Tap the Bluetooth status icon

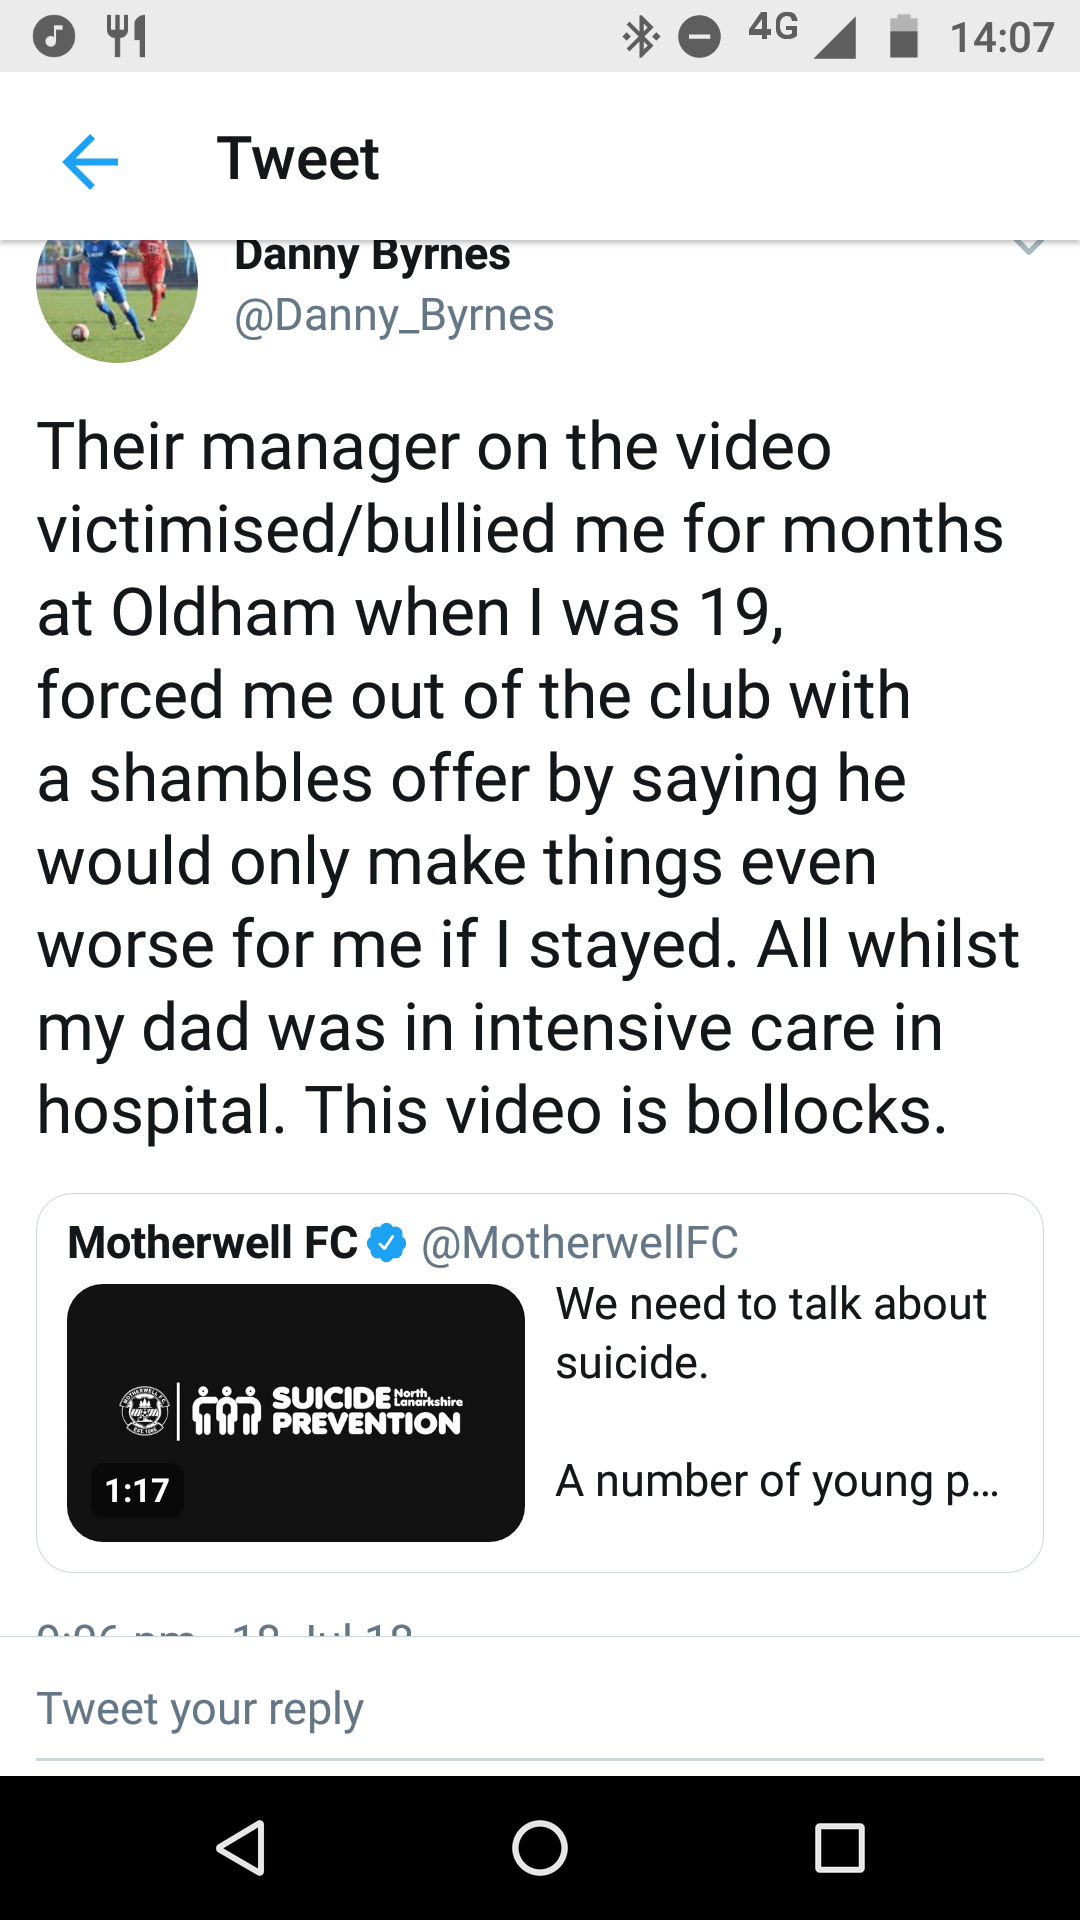[x=641, y=38]
